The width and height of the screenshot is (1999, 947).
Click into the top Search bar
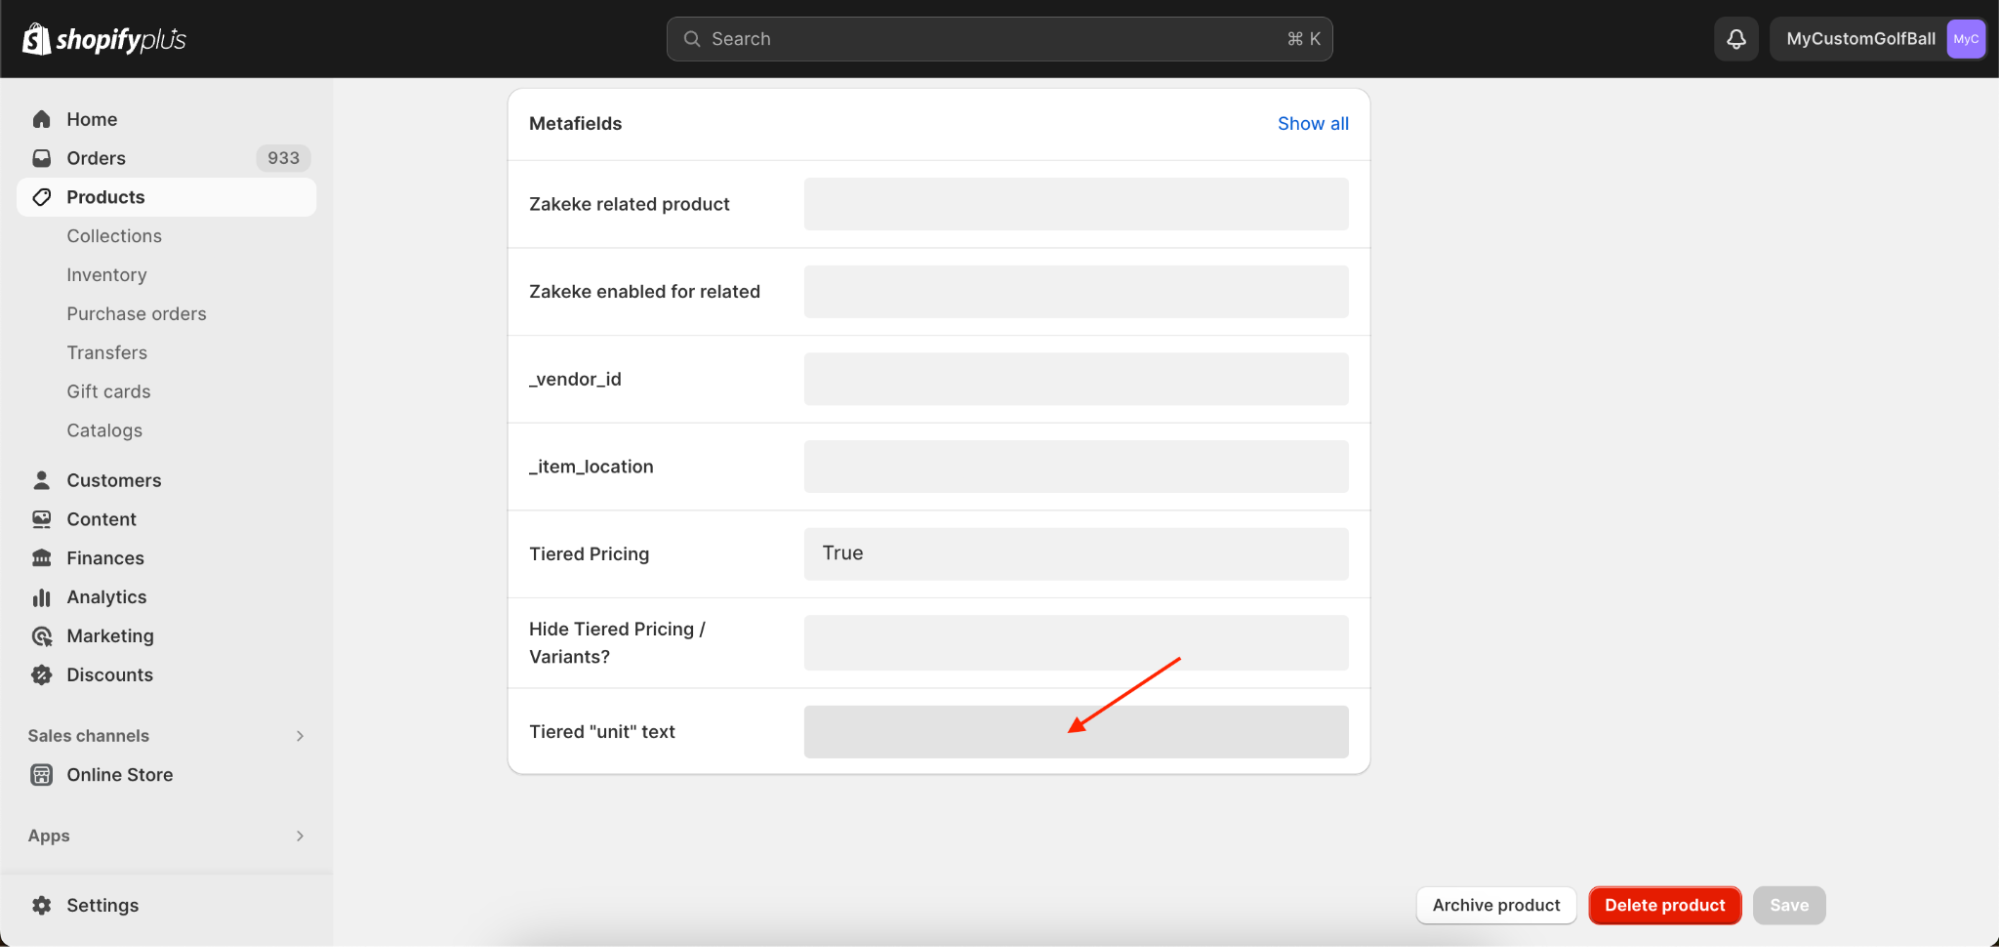coord(998,39)
